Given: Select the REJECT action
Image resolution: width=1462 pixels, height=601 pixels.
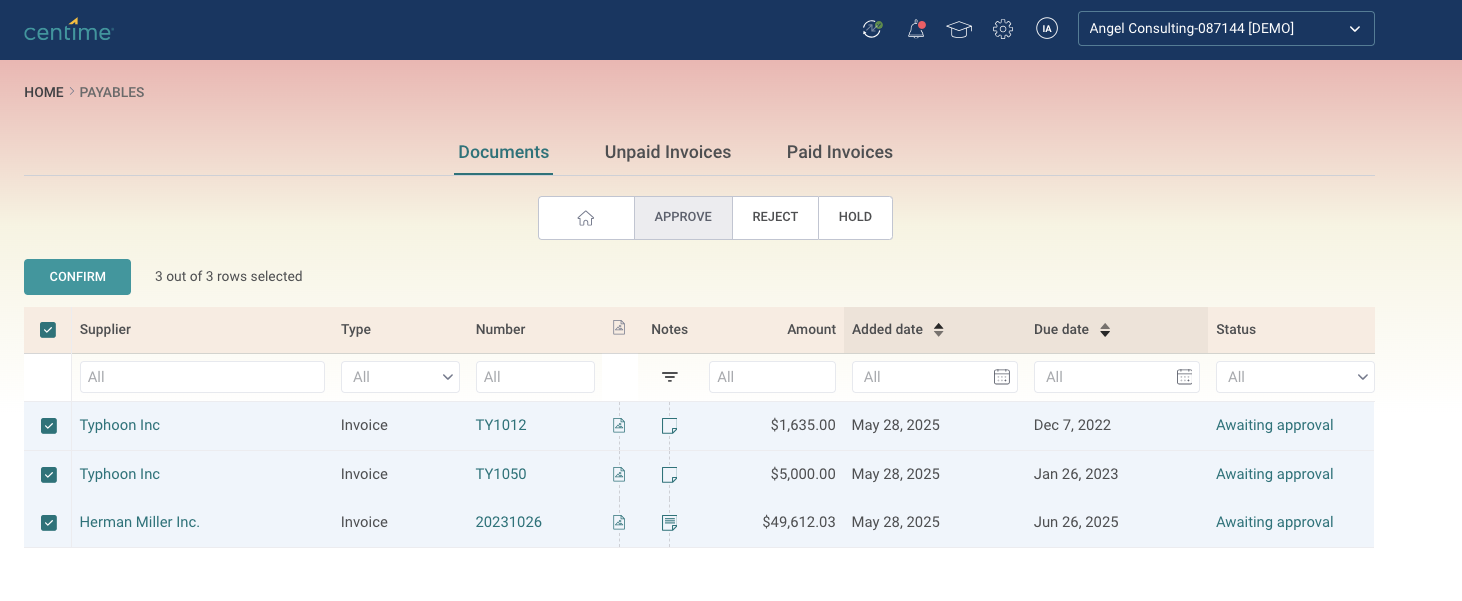Looking at the screenshot, I should tap(775, 218).
